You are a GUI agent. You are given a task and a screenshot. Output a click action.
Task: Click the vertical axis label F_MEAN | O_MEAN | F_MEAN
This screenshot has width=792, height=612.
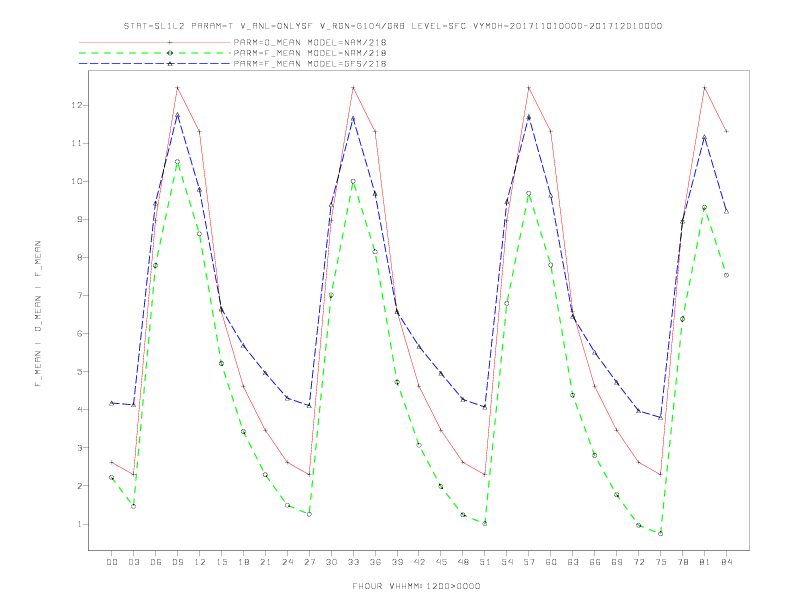(x=38, y=314)
